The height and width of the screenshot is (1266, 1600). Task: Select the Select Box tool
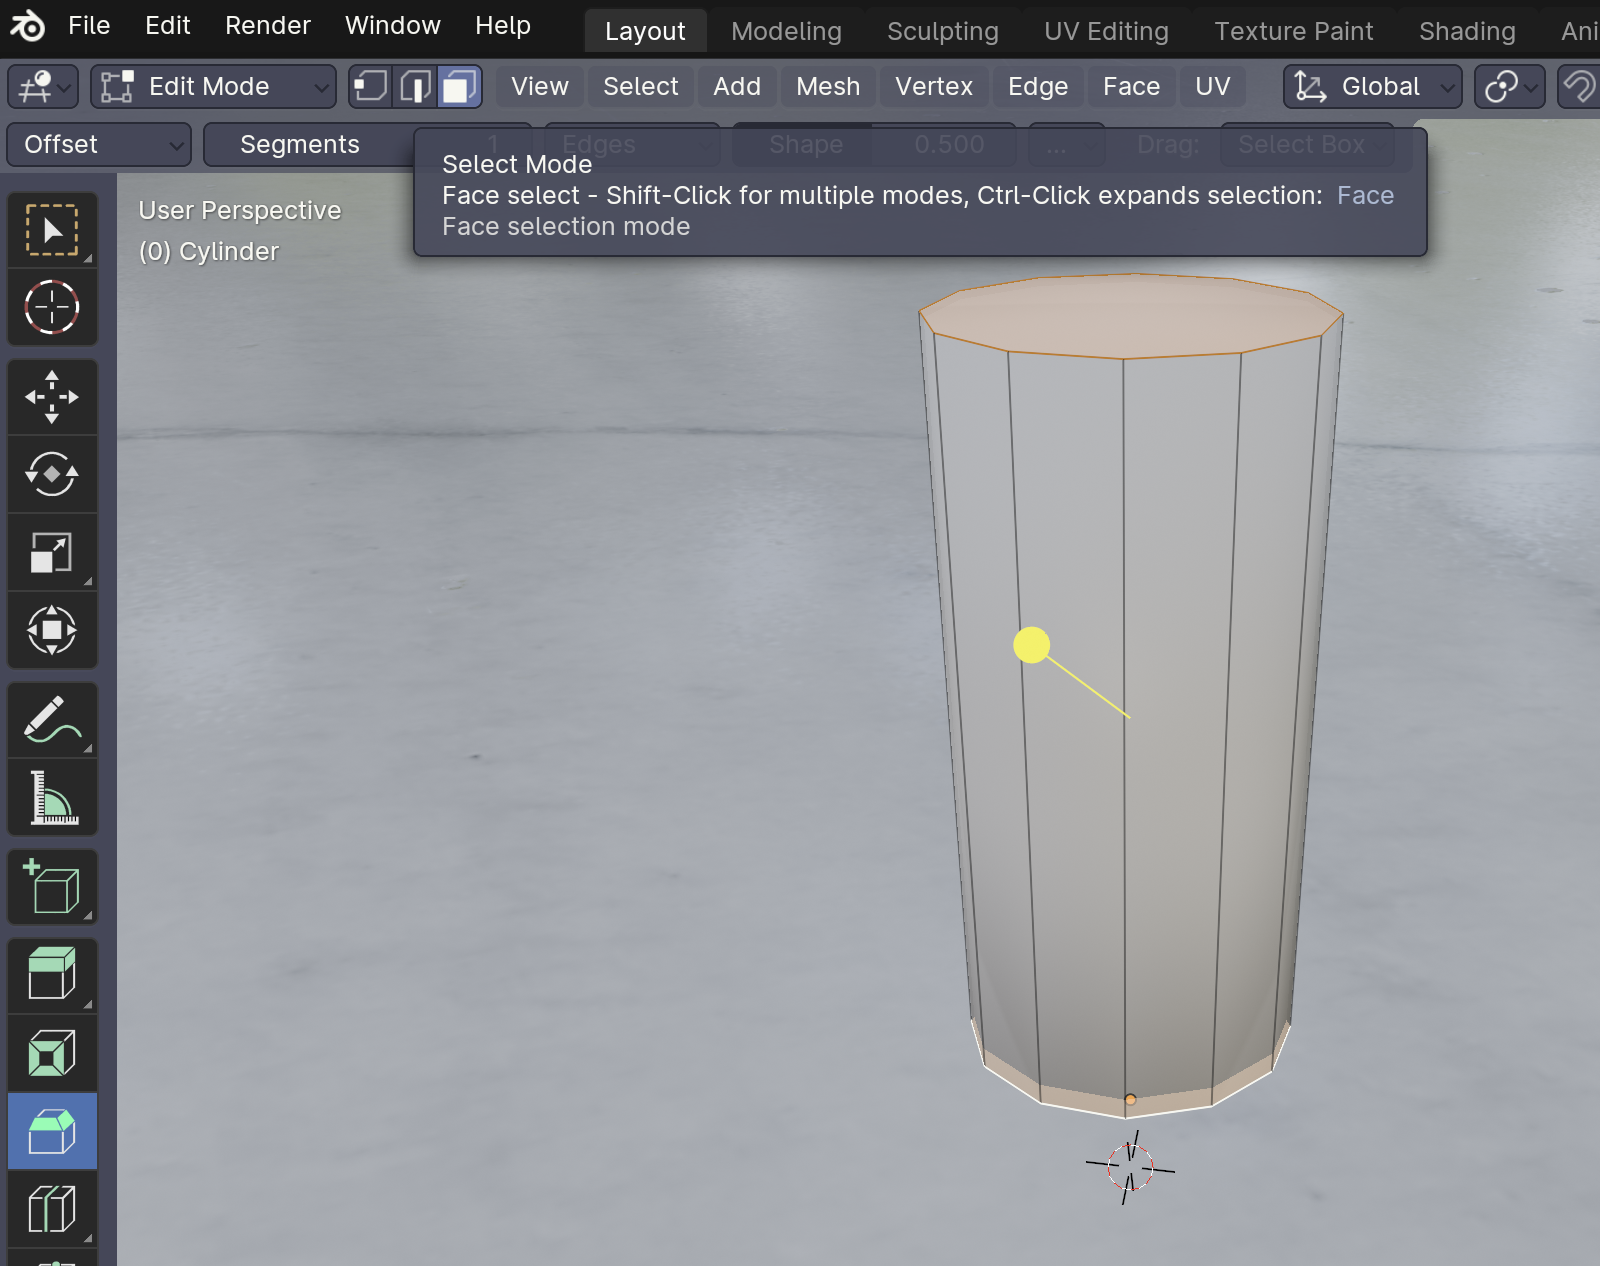(52, 231)
